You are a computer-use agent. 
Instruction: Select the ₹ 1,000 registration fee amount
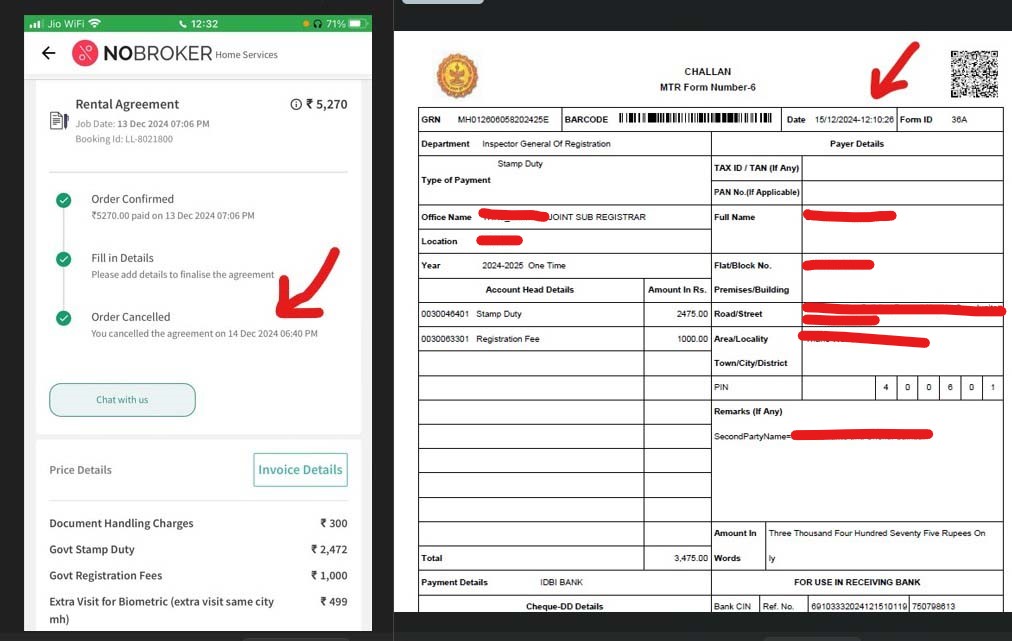(329, 575)
